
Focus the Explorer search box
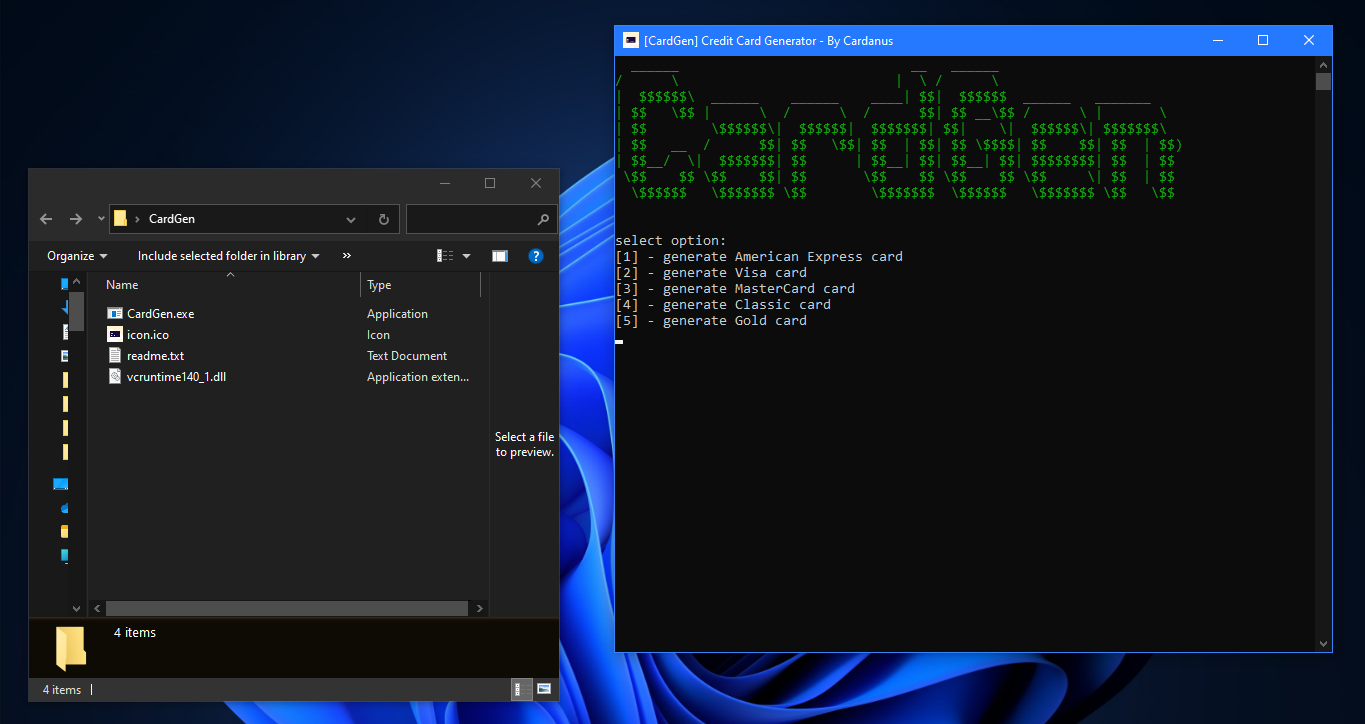pos(480,219)
